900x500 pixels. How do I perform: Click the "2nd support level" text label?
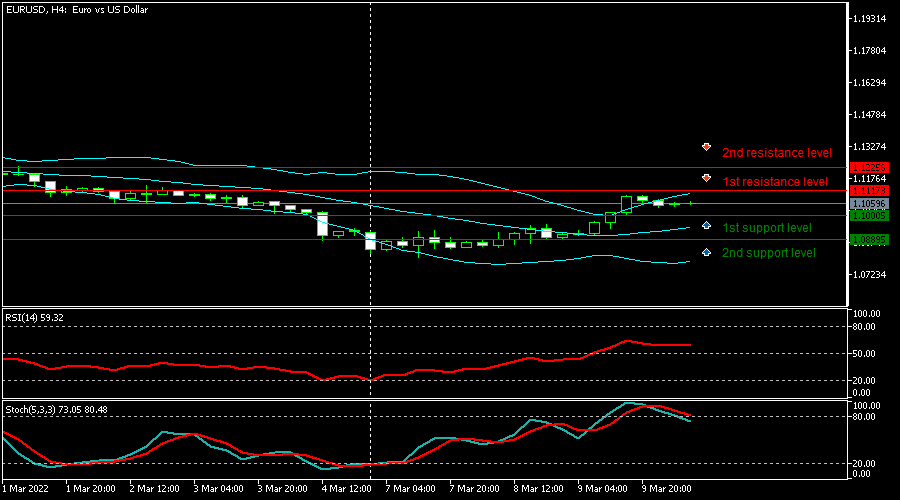click(x=768, y=253)
